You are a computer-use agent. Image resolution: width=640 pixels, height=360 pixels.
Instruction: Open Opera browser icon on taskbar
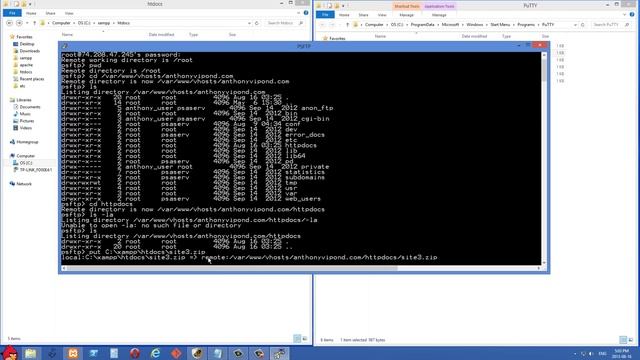pyautogui.click(x=135, y=353)
